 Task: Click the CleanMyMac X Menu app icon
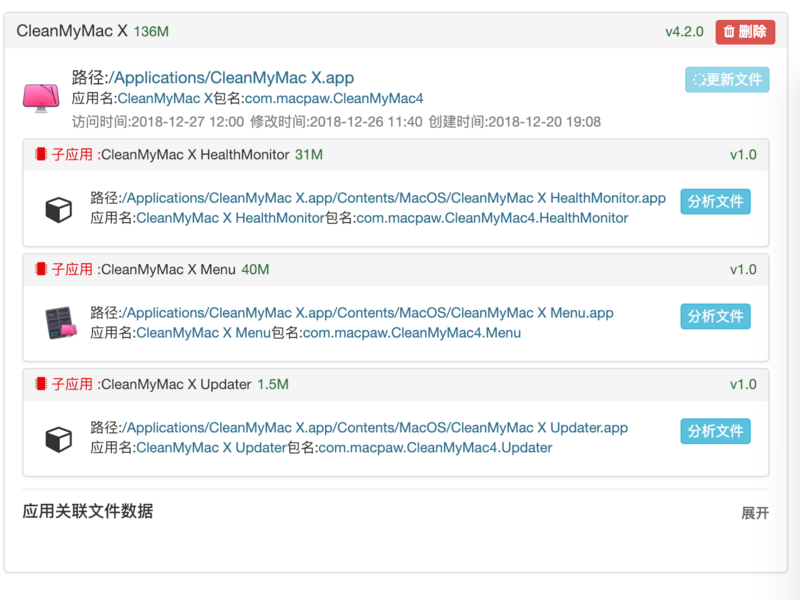pyautogui.click(x=61, y=323)
